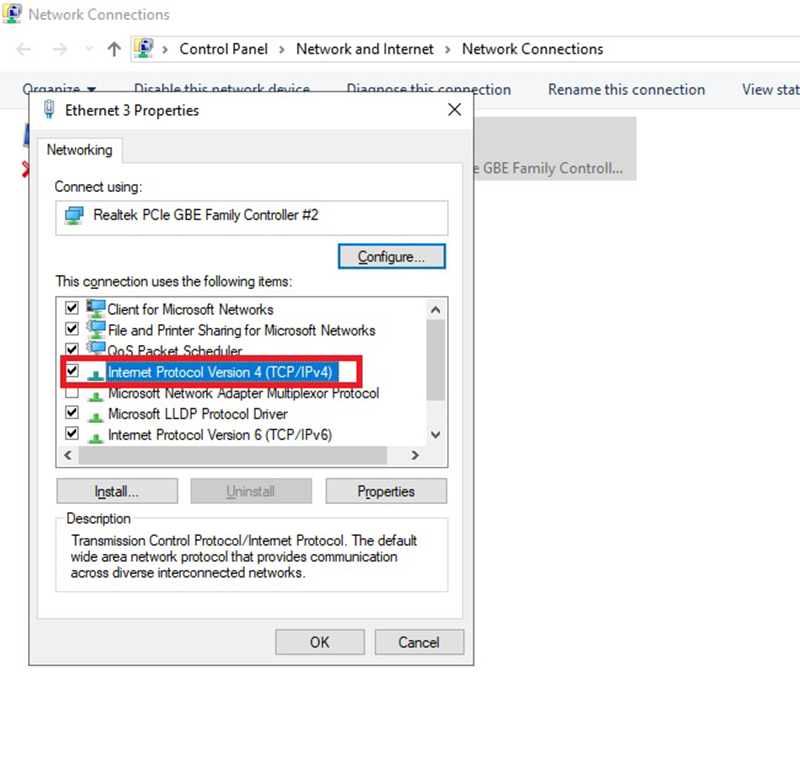Open Properties for selected item
The width and height of the screenshot is (800, 768).
click(x=386, y=491)
